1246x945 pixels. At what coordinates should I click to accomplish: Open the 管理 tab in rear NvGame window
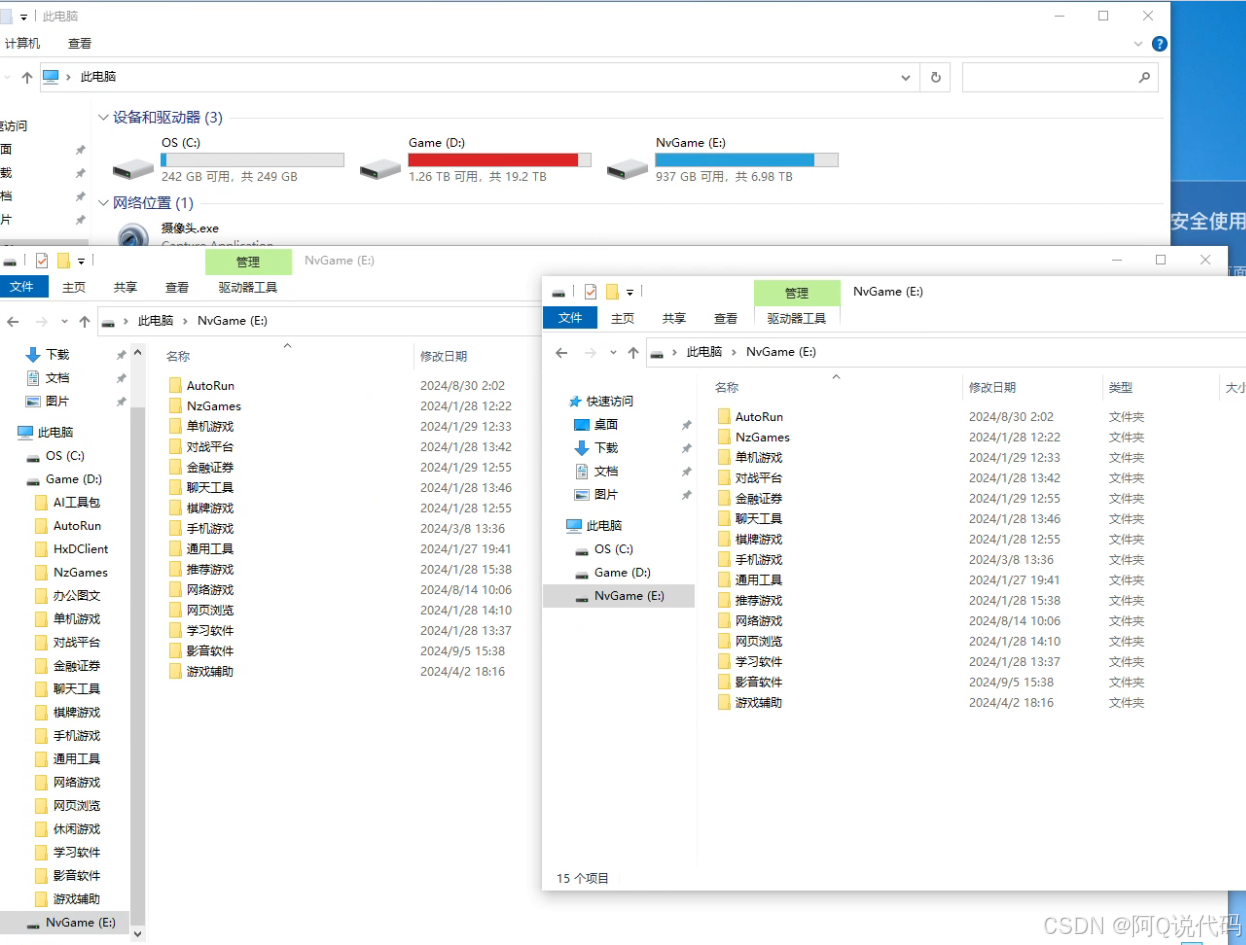(248, 262)
